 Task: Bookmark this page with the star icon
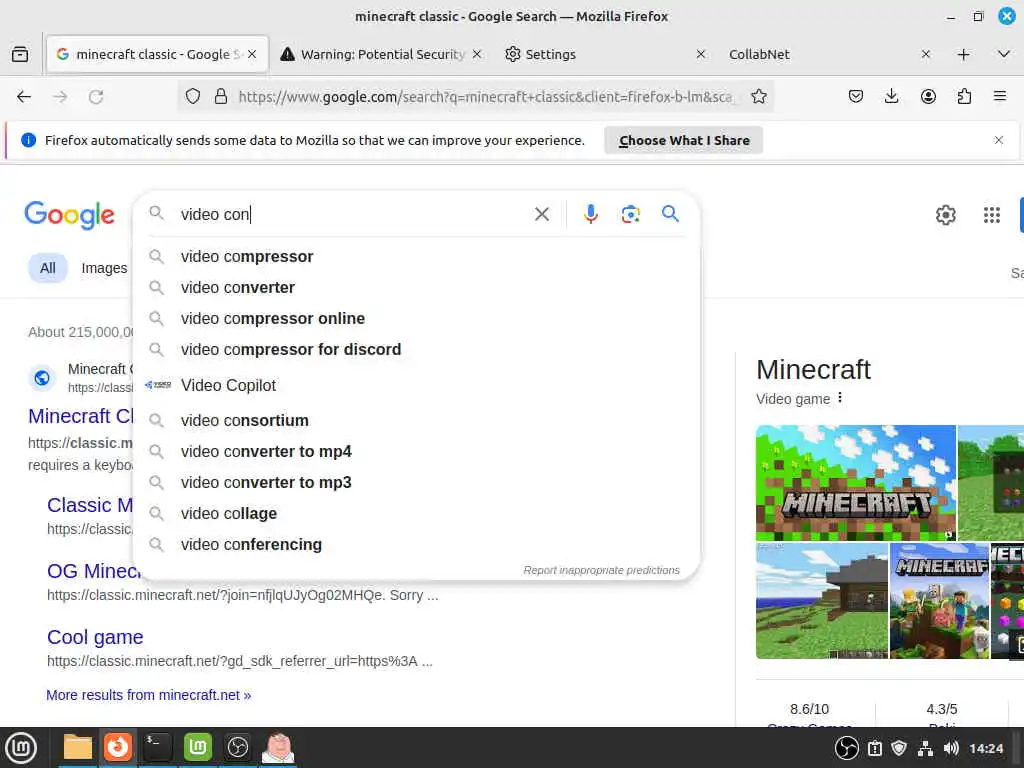759,97
